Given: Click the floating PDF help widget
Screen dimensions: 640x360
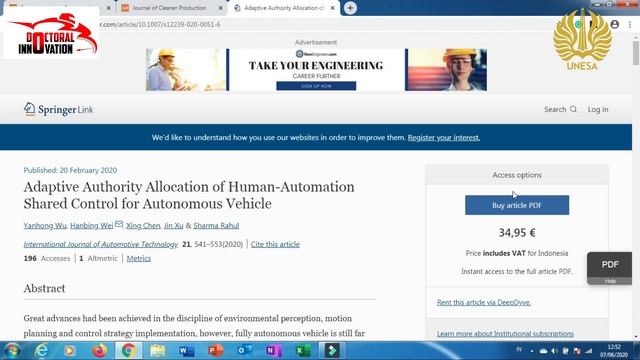Looking at the screenshot, I should [610, 268].
